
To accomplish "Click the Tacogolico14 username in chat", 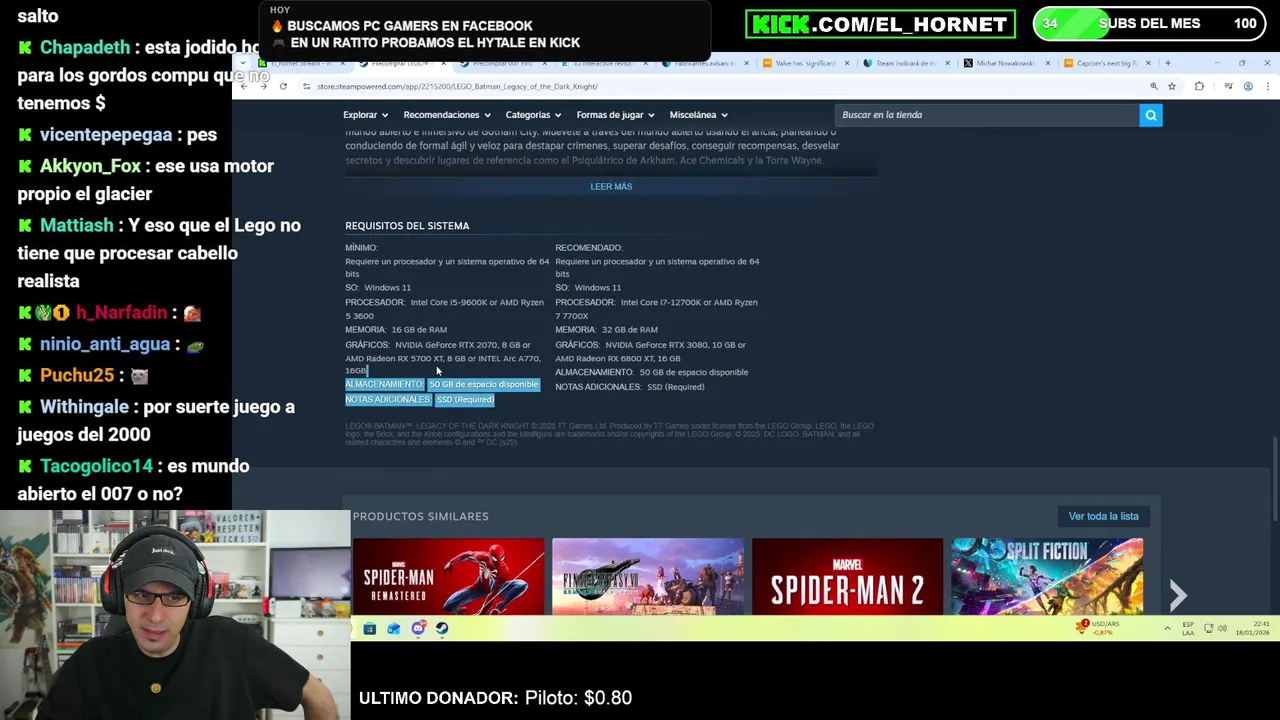I will pos(96,466).
